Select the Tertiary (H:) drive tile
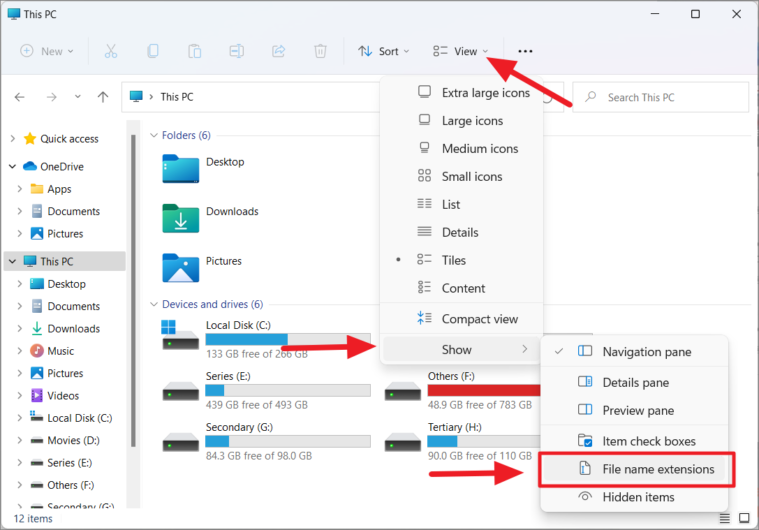This screenshot has width=759, height=530. tap(462, 441)
